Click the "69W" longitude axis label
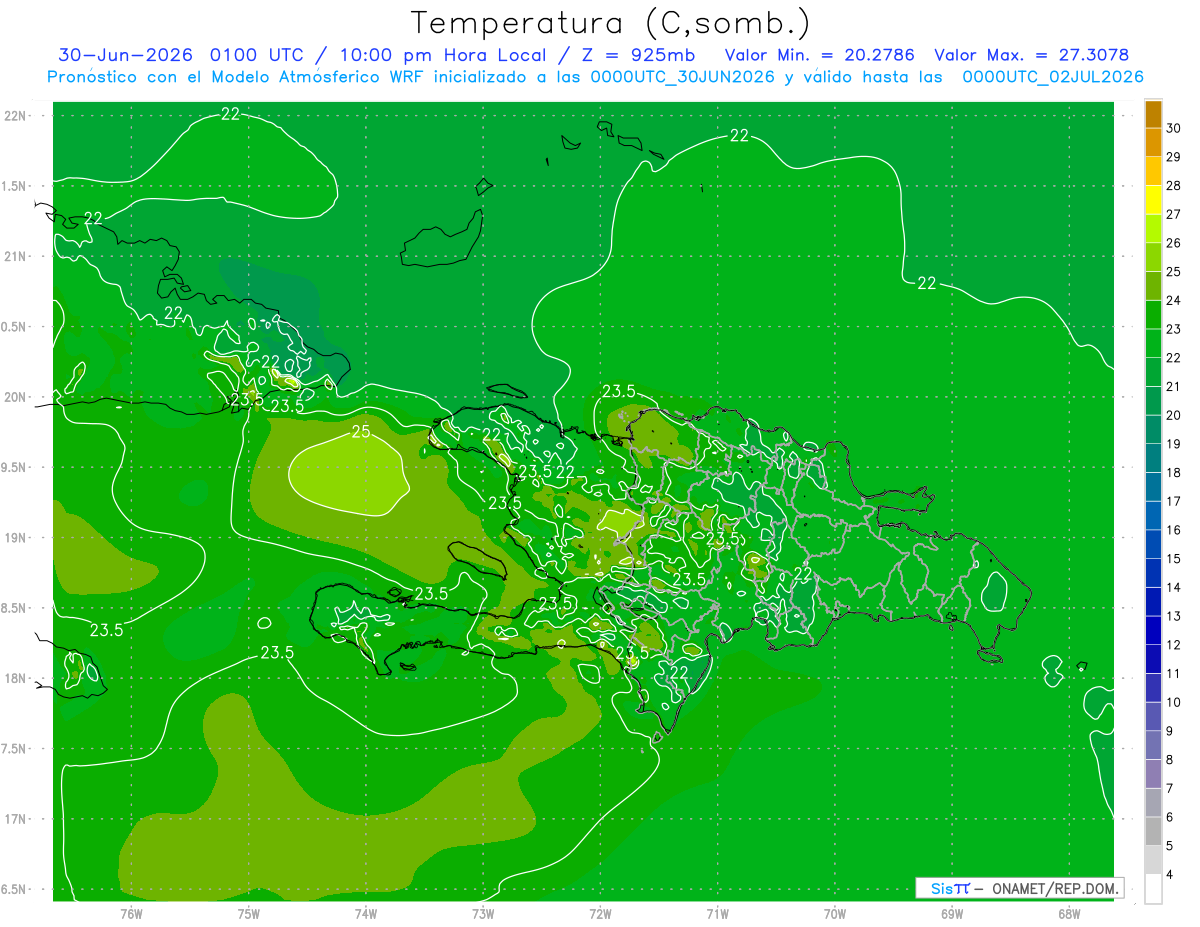 pos(952,913)
